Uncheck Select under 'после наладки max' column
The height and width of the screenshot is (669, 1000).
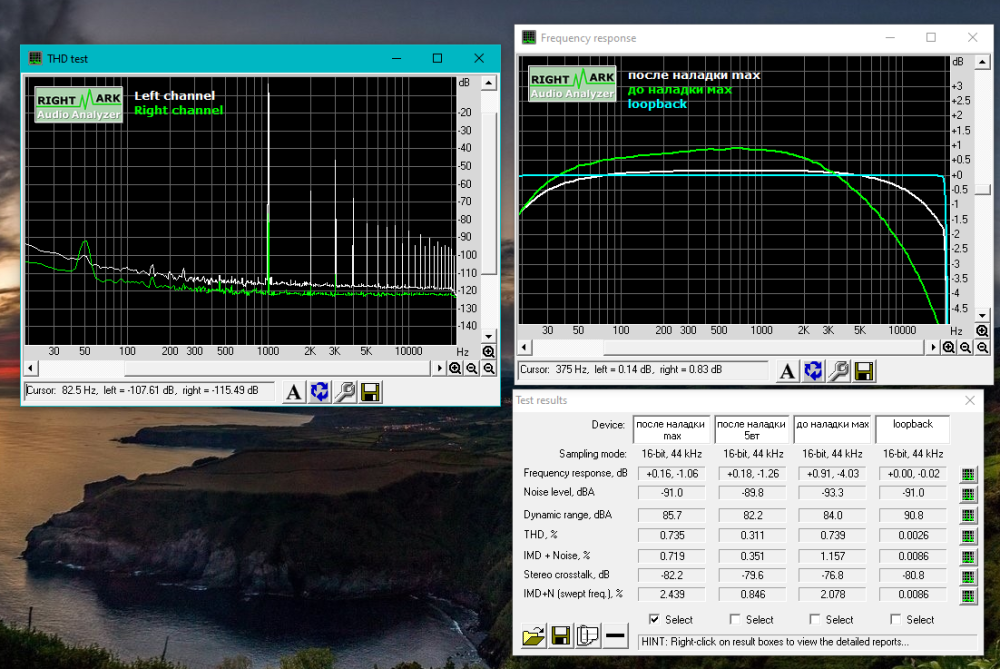click(654, 620)
